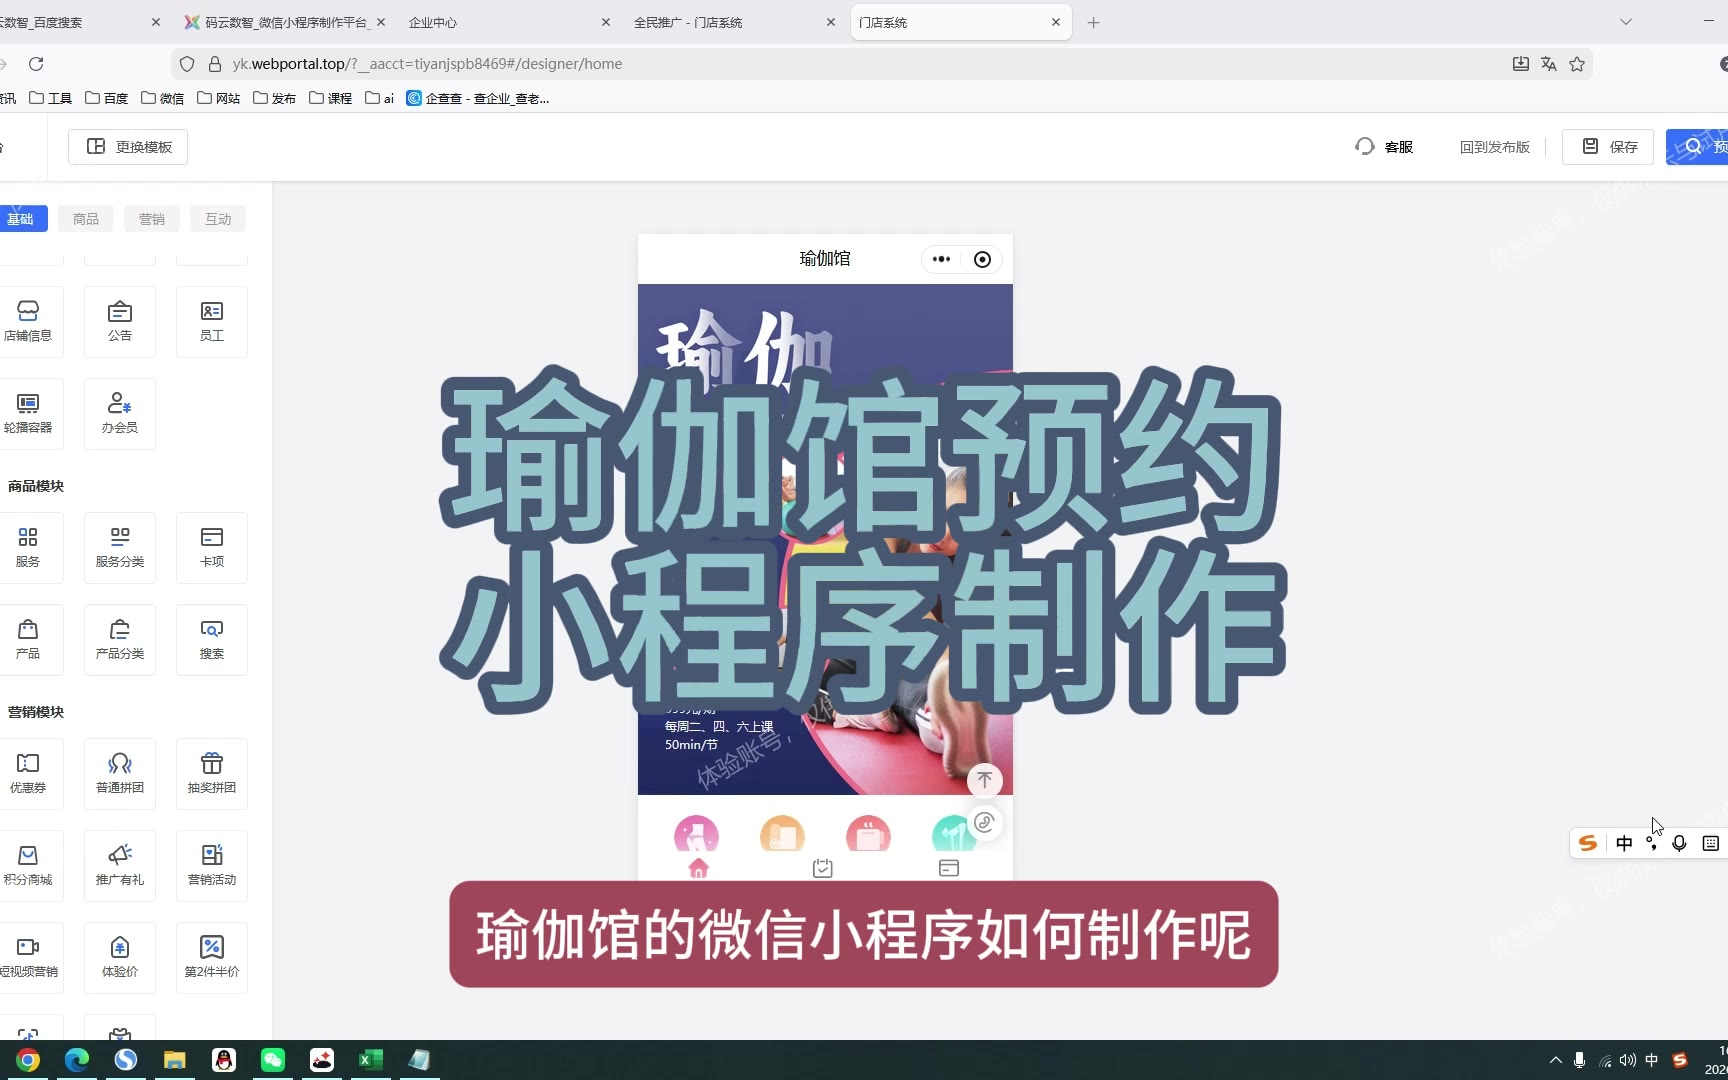The width and height of the screenshot is (1728, 1080).
Task: Switch to the 码云数智 browser tab
Action: [x=286, y=22]
